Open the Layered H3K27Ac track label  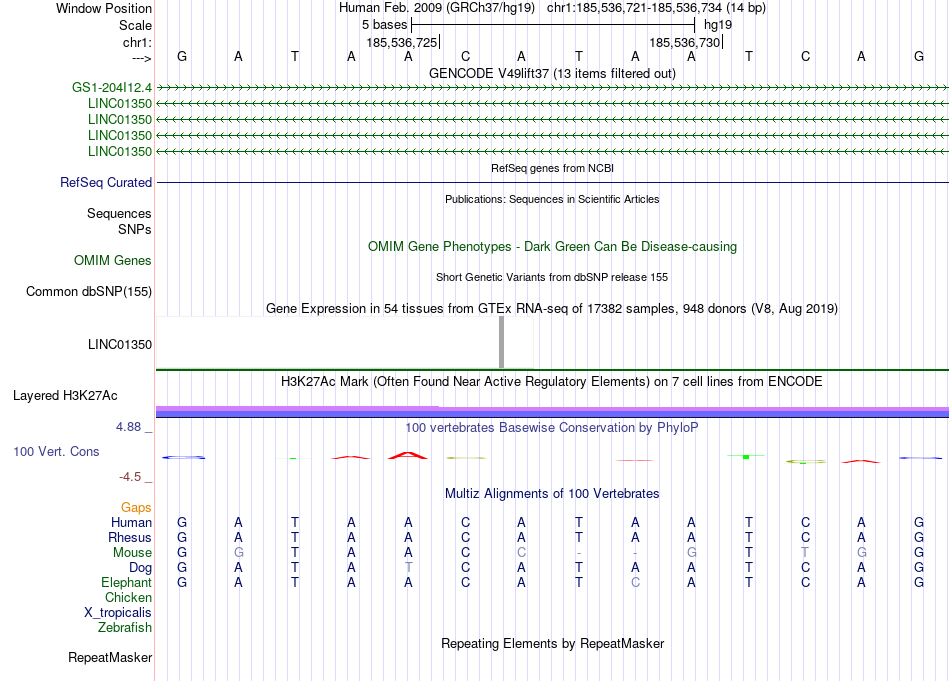coord(65,396)
